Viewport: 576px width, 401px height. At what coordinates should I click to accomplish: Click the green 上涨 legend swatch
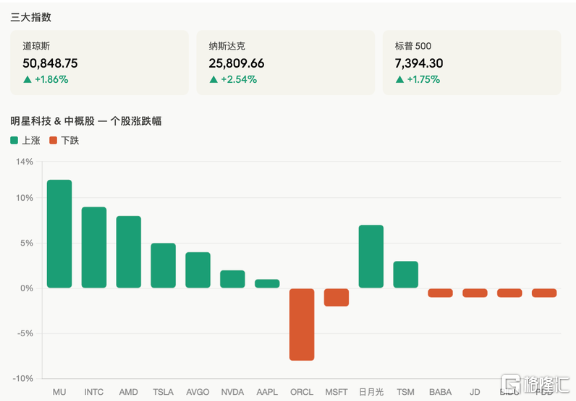tap(14, 140)
